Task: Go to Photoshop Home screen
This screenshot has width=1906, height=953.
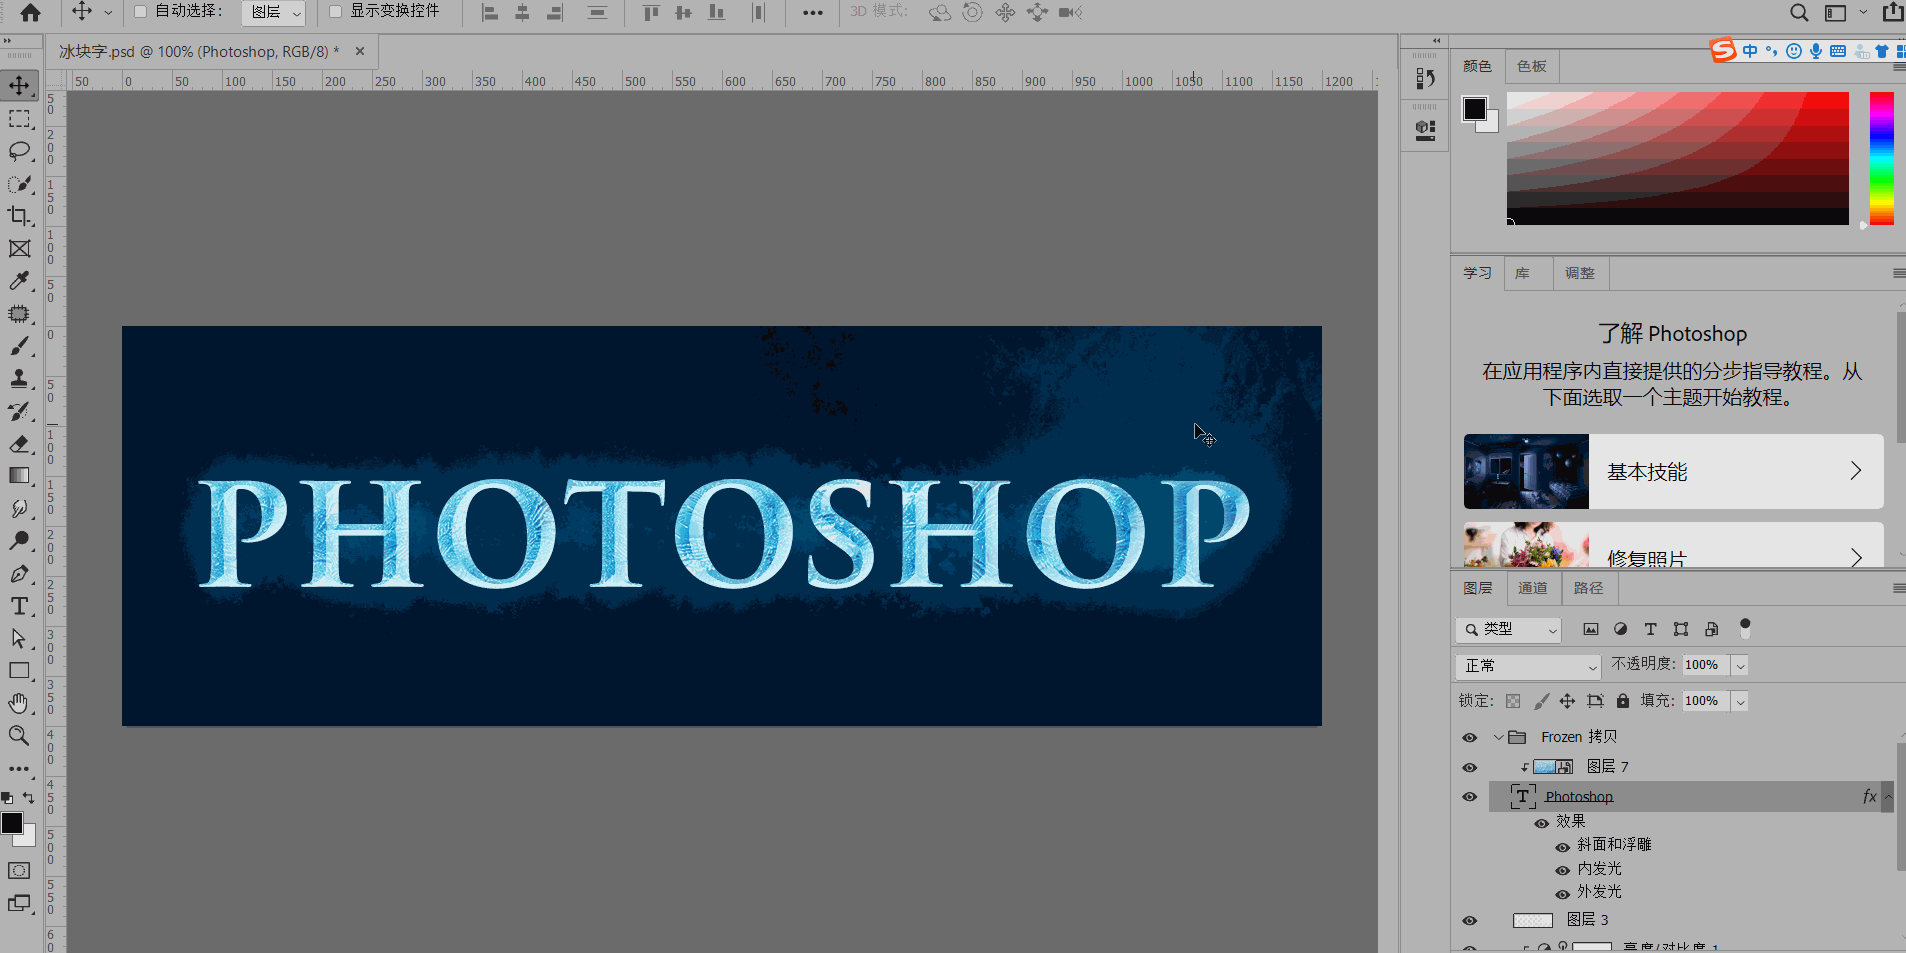Action: (31, 12)
